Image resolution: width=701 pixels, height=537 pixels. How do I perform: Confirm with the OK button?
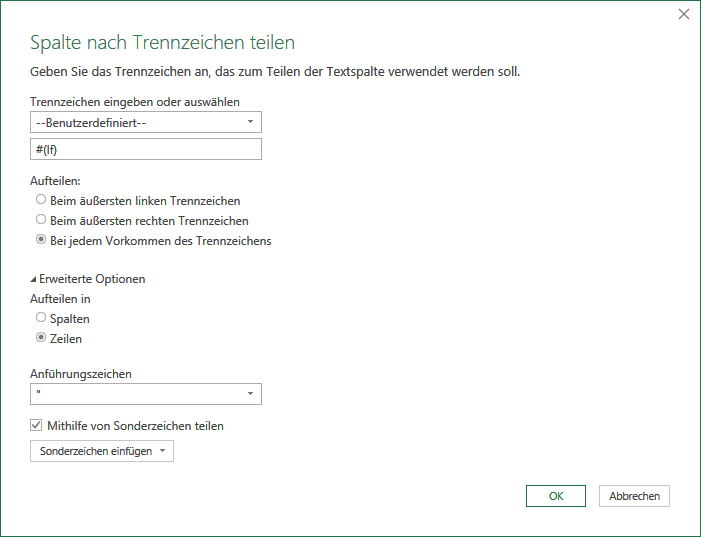tap(556, 496)
